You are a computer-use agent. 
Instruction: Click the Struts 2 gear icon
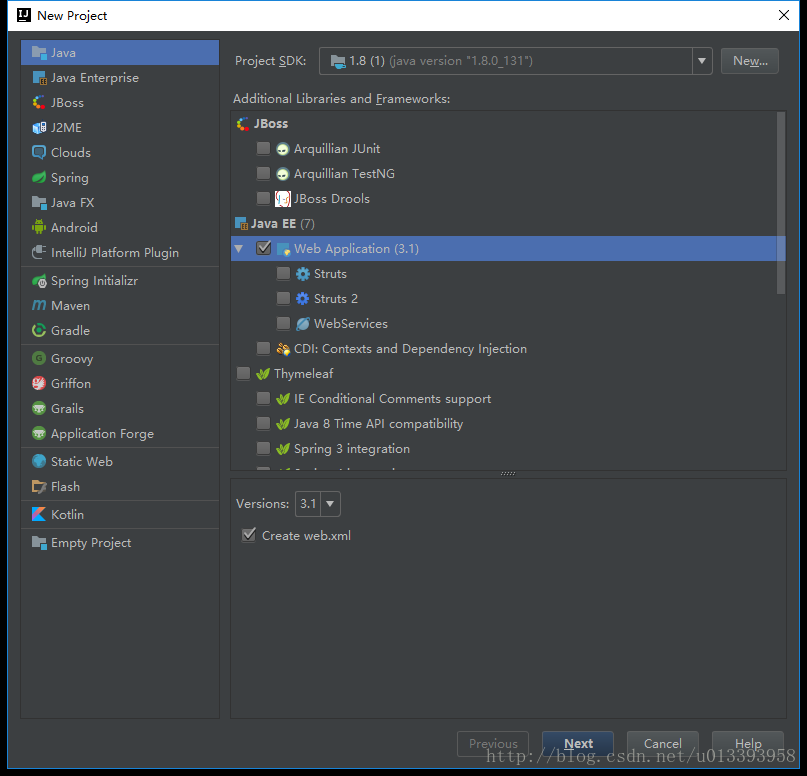pos(303,298)
